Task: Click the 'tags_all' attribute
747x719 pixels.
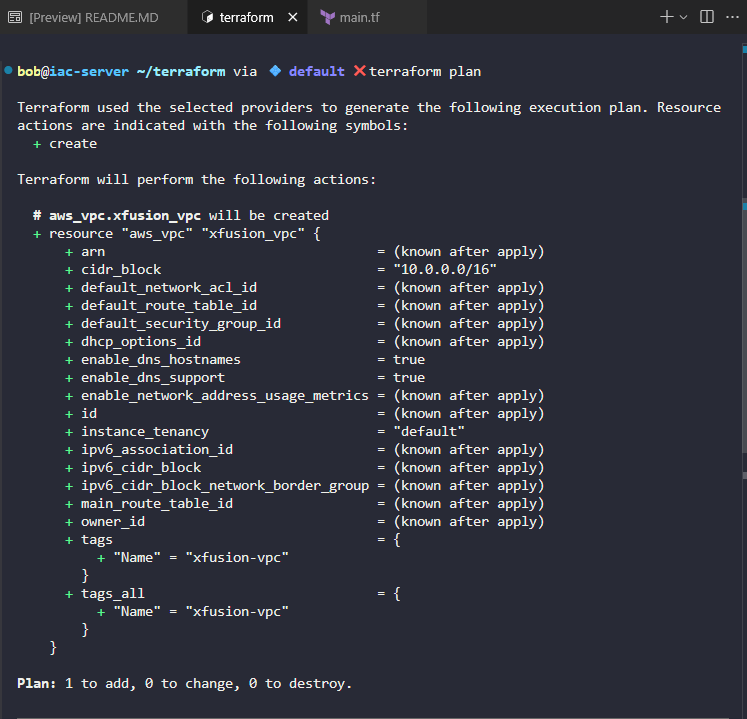Action: 112,594
